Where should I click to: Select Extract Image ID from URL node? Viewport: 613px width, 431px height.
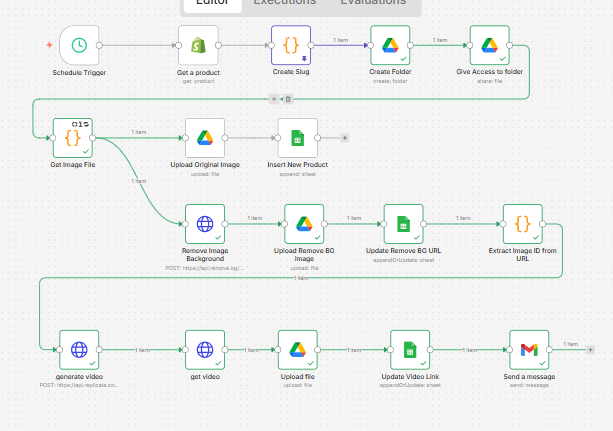coord(522,224)
